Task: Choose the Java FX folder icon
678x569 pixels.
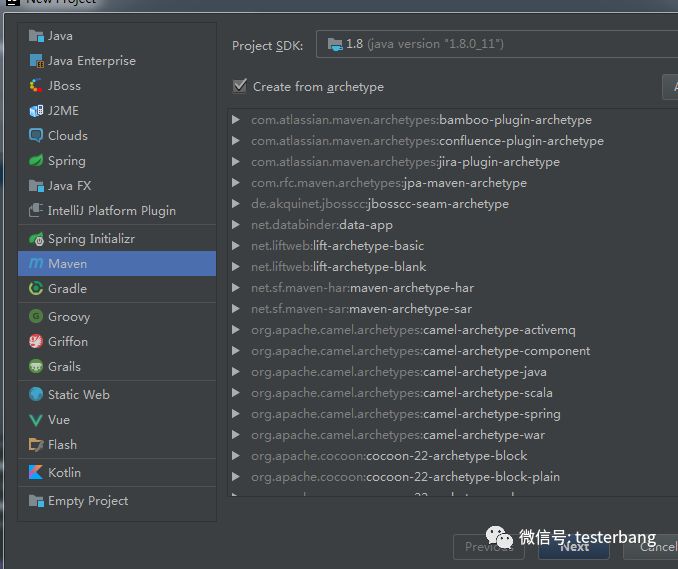Action: (x=36, y=186)
